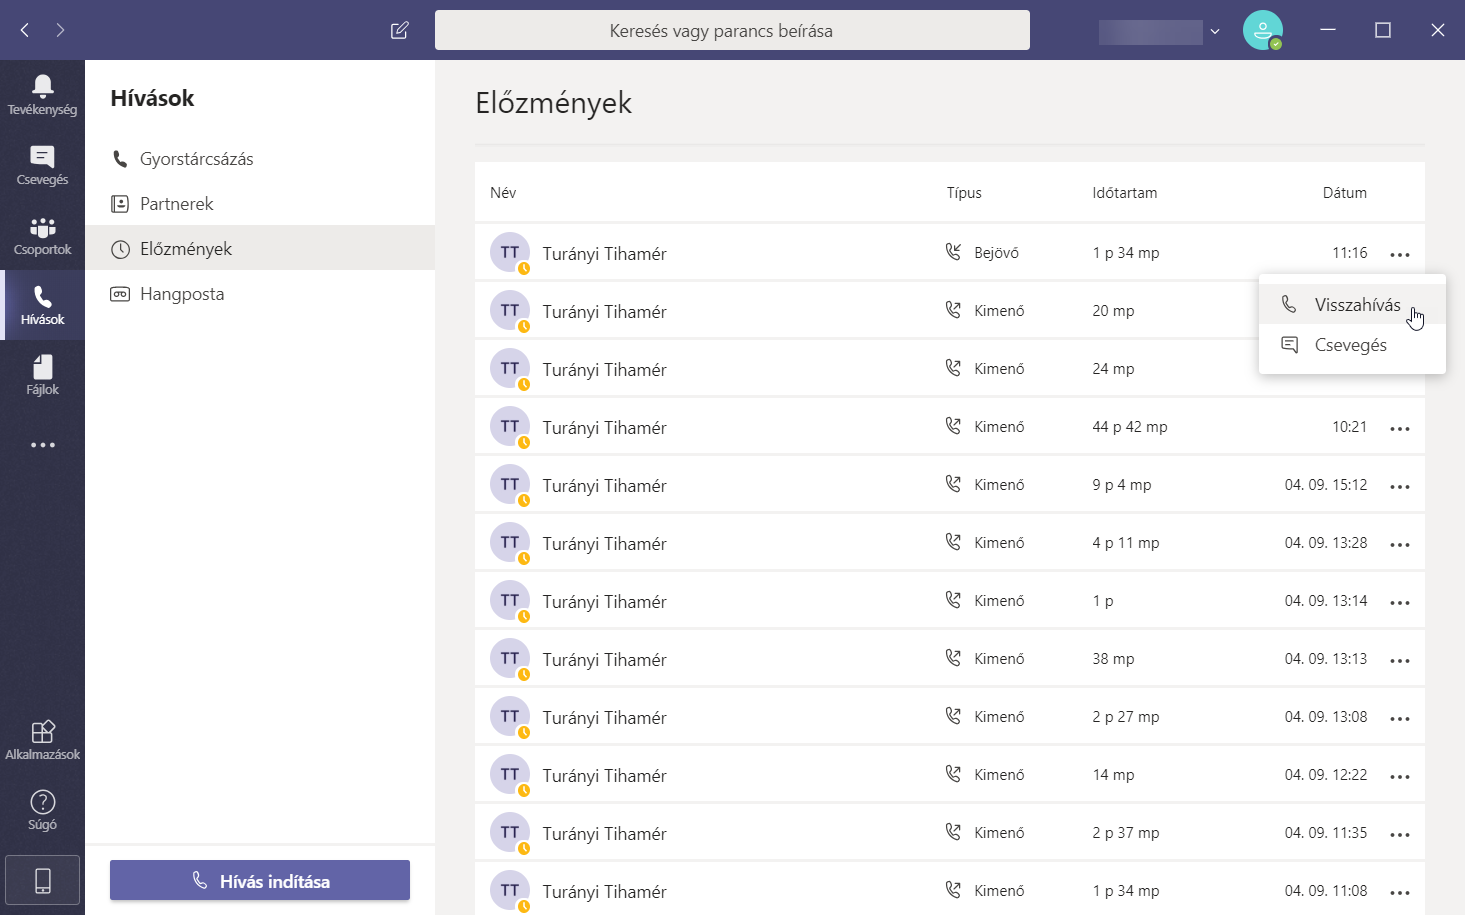This screenshot has width=1465, height=915.
Task: Open the Hangposta voicemail section
Action: click(181, 294)
